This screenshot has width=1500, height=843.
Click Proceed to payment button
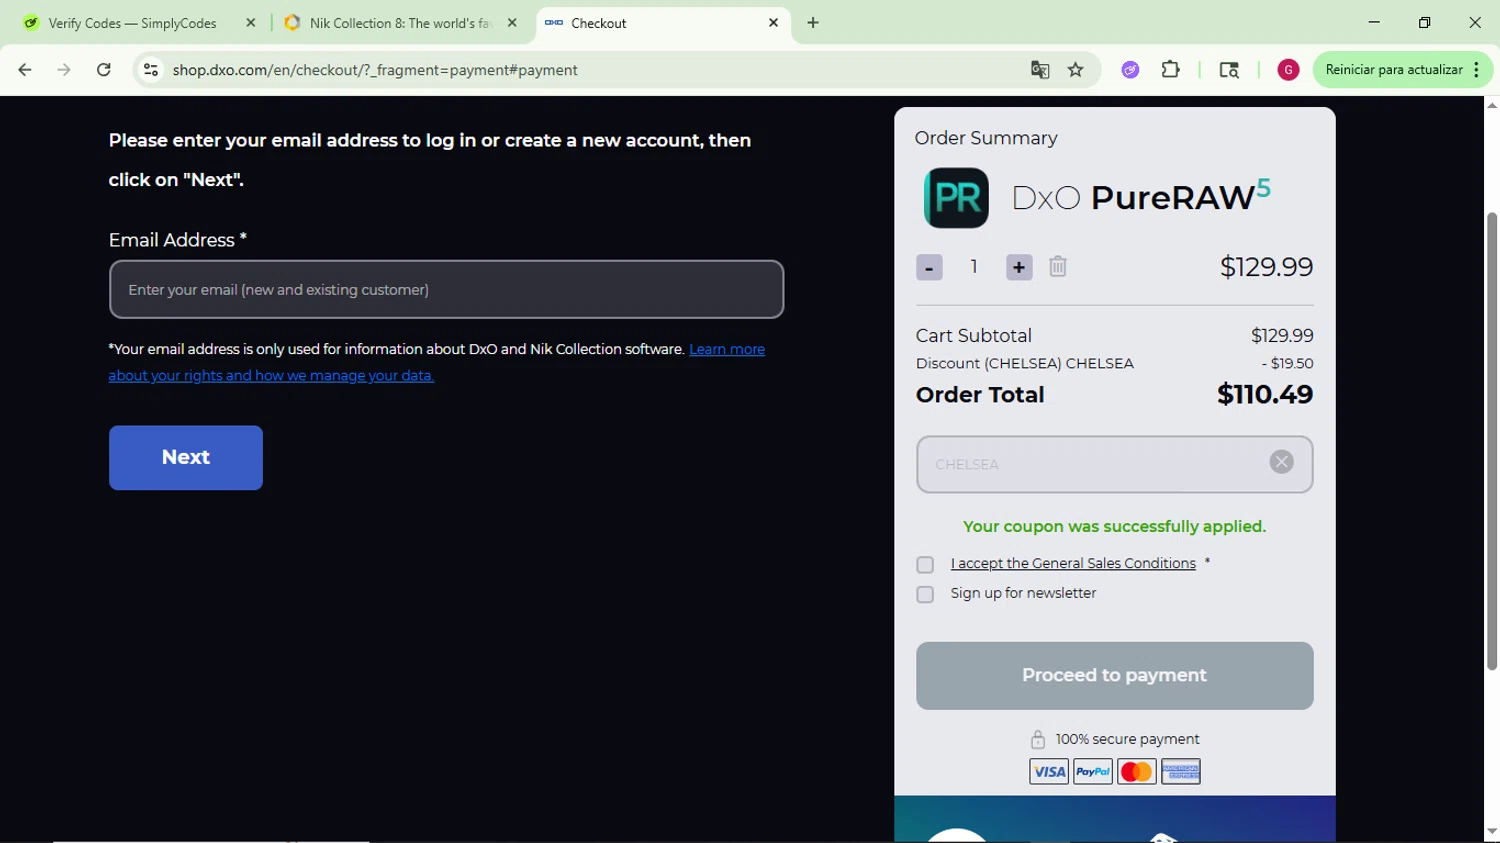pos(1114,676)
